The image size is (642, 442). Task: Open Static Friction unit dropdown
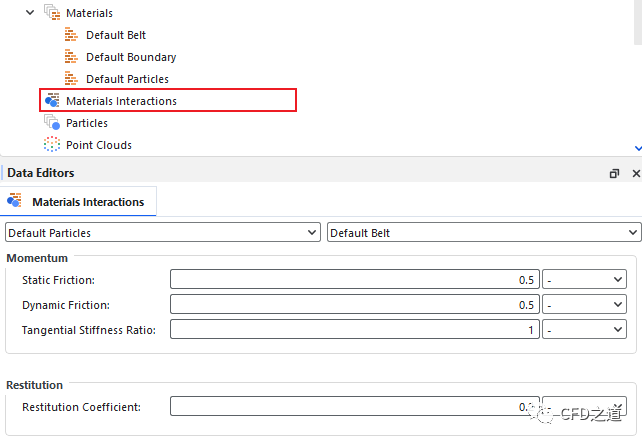[584, 280]
